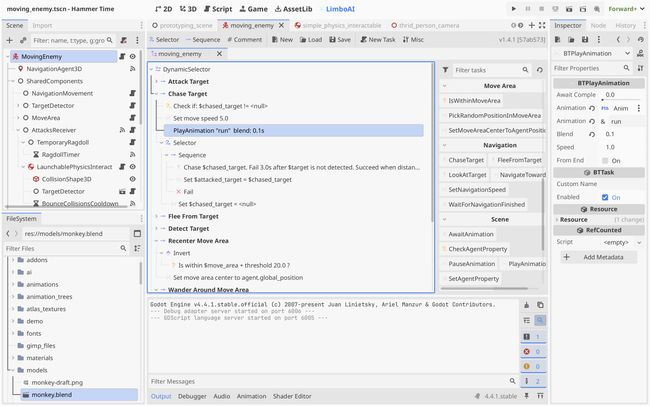Instantiate a child scene via link icon
Screen dimensions: 650x406
pos(23,40)
